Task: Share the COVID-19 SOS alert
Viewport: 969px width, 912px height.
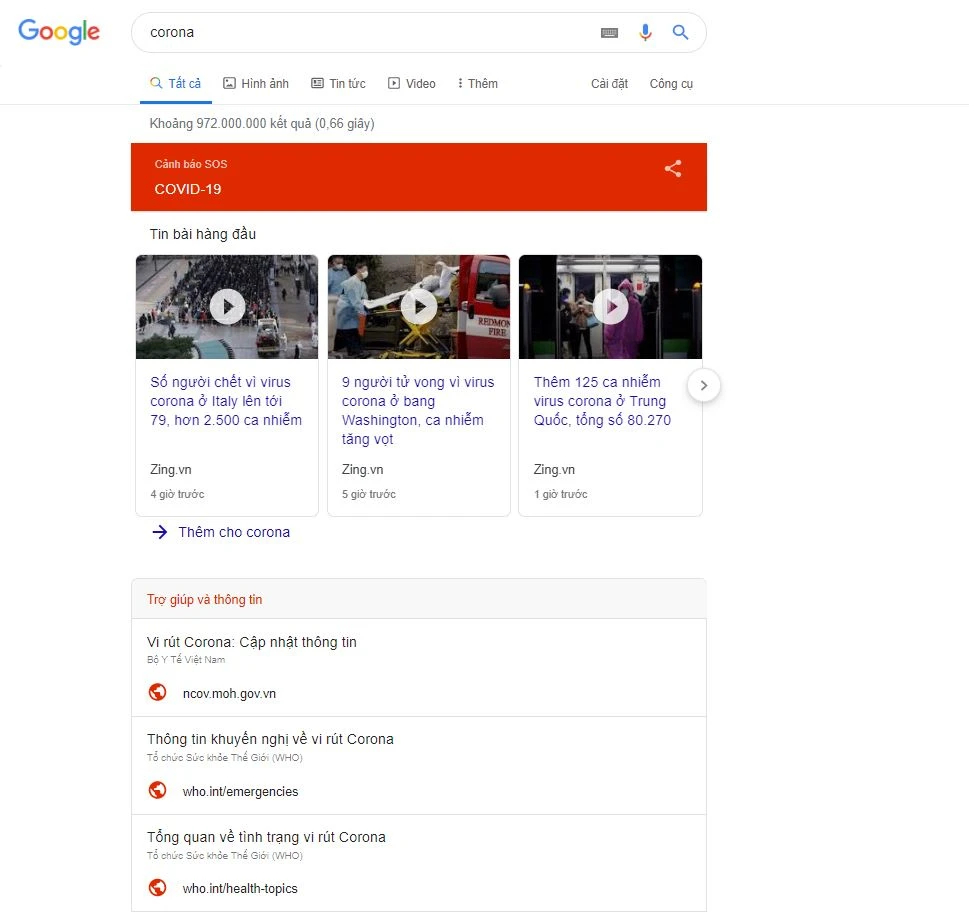Action: 673,169
